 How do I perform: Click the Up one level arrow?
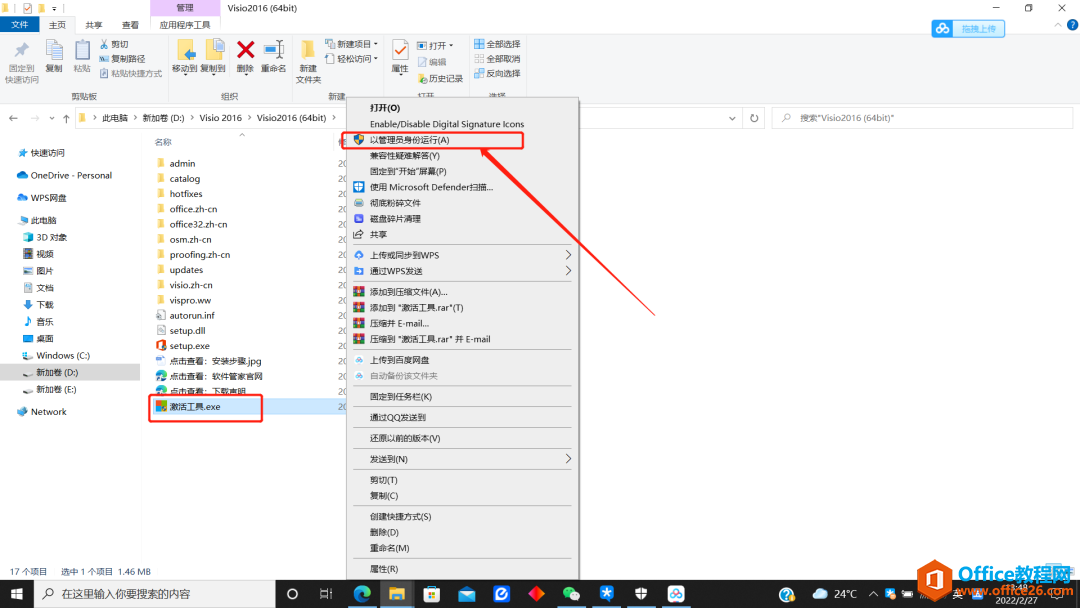coord(66,118)
